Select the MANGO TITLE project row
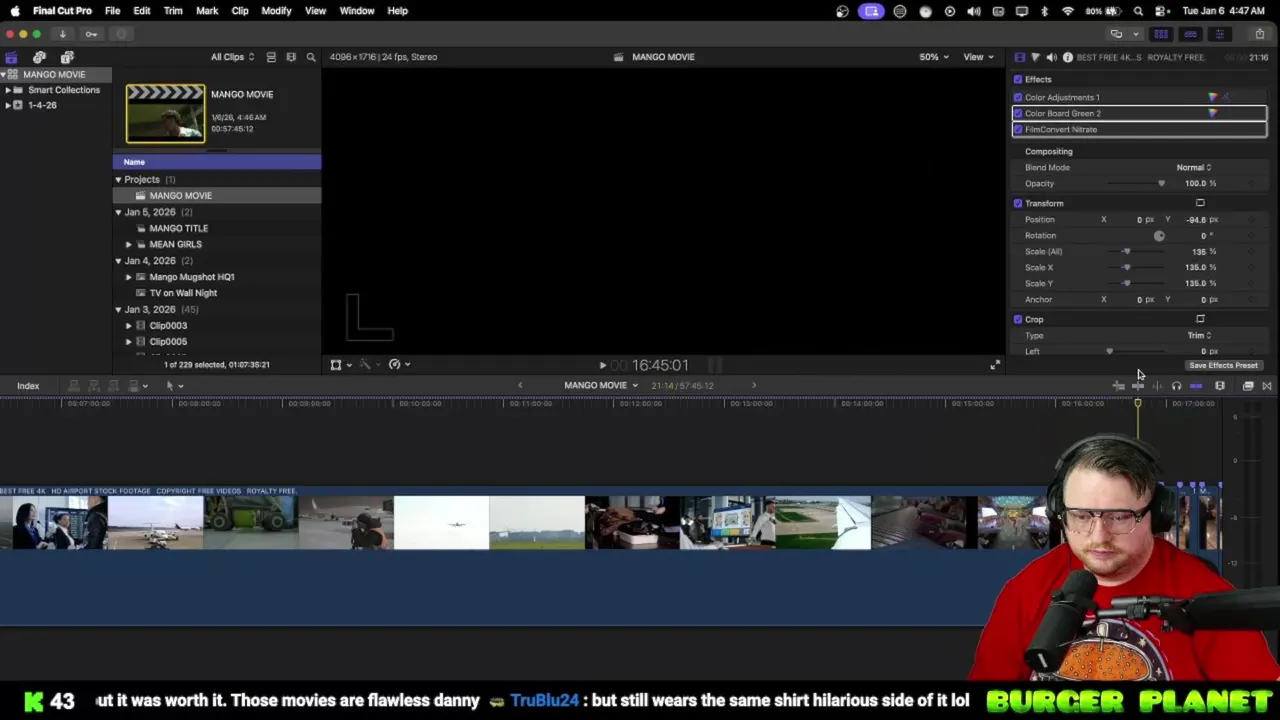Viewport: 1280px width, 720px height. coord(217,228)
